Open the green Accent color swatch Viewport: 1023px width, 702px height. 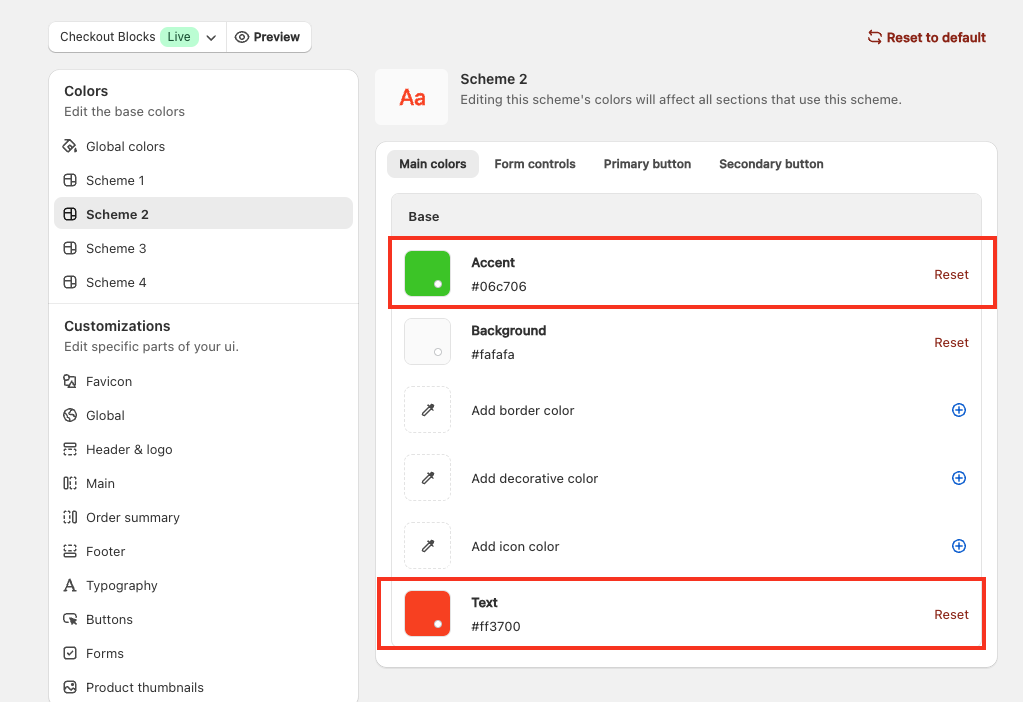[427, 274]
